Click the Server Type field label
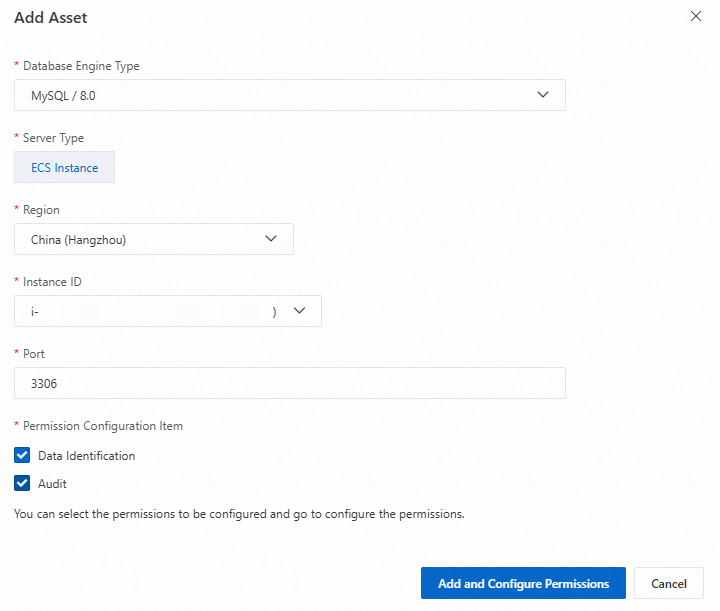The height and width of the screenshot is (611, 720). pos(53,138)
